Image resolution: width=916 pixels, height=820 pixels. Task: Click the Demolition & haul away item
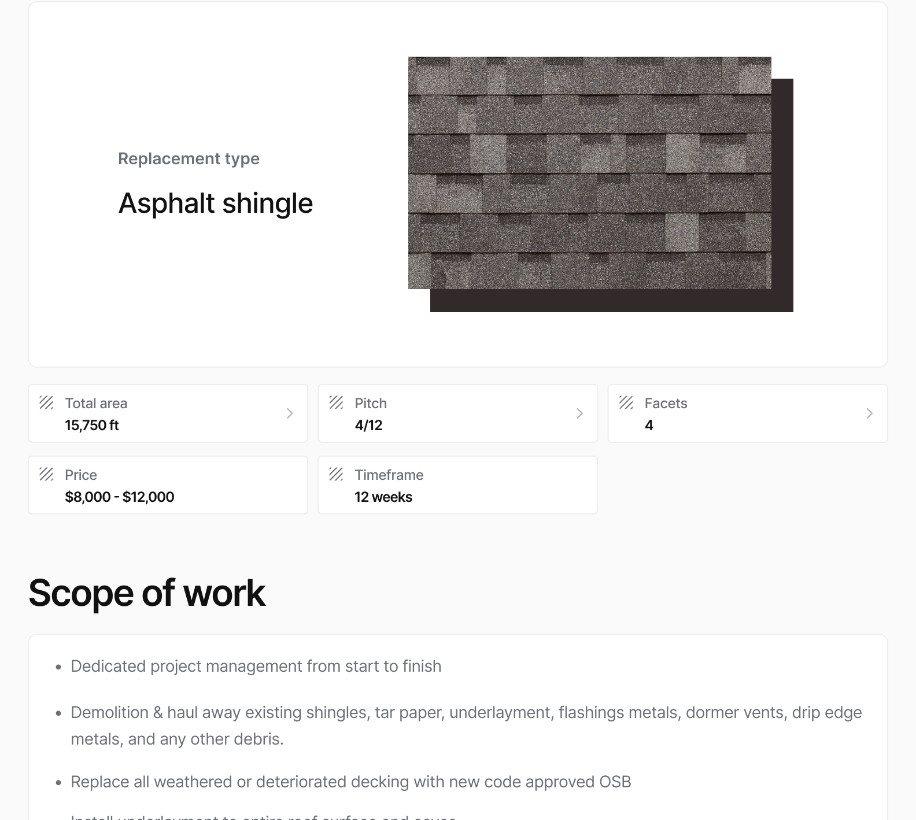(x=466, y=725)
